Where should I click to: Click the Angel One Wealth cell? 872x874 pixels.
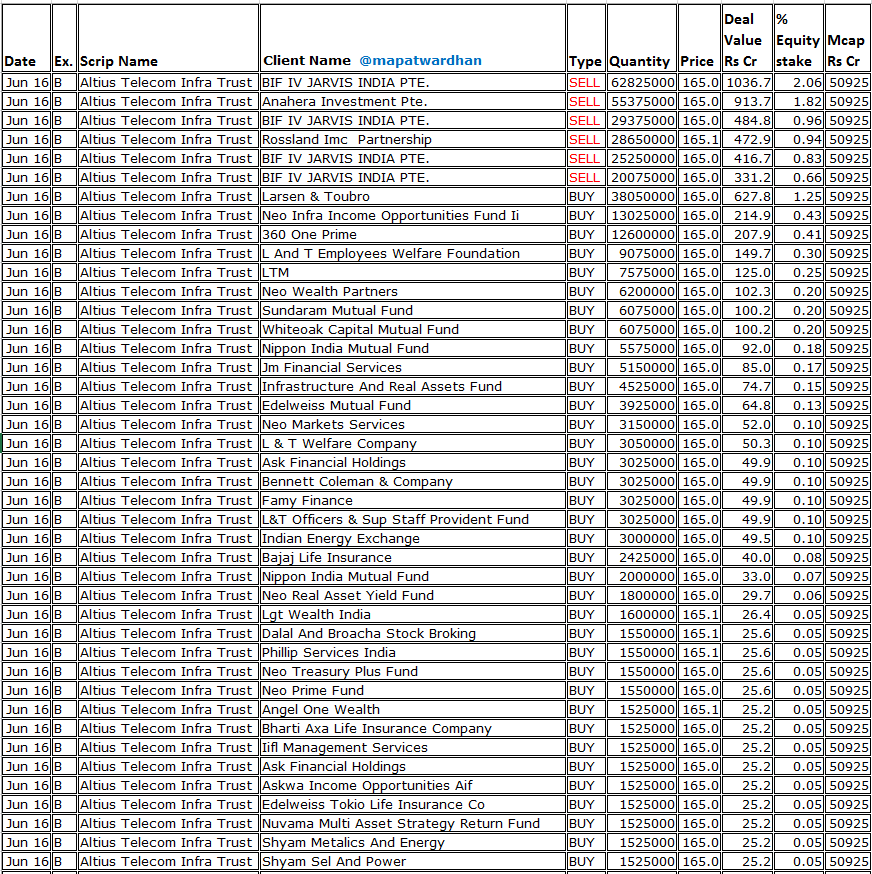(x=413, y=709)
